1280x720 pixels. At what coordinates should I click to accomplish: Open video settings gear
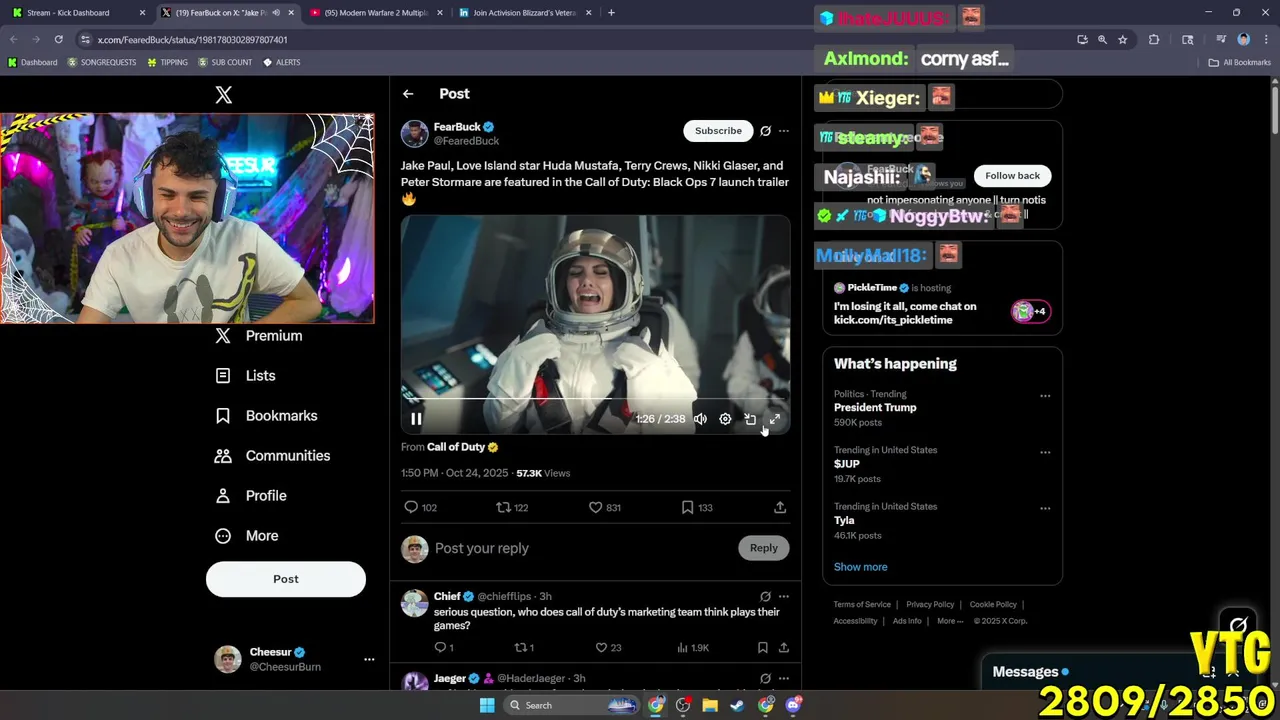(725, 419)
